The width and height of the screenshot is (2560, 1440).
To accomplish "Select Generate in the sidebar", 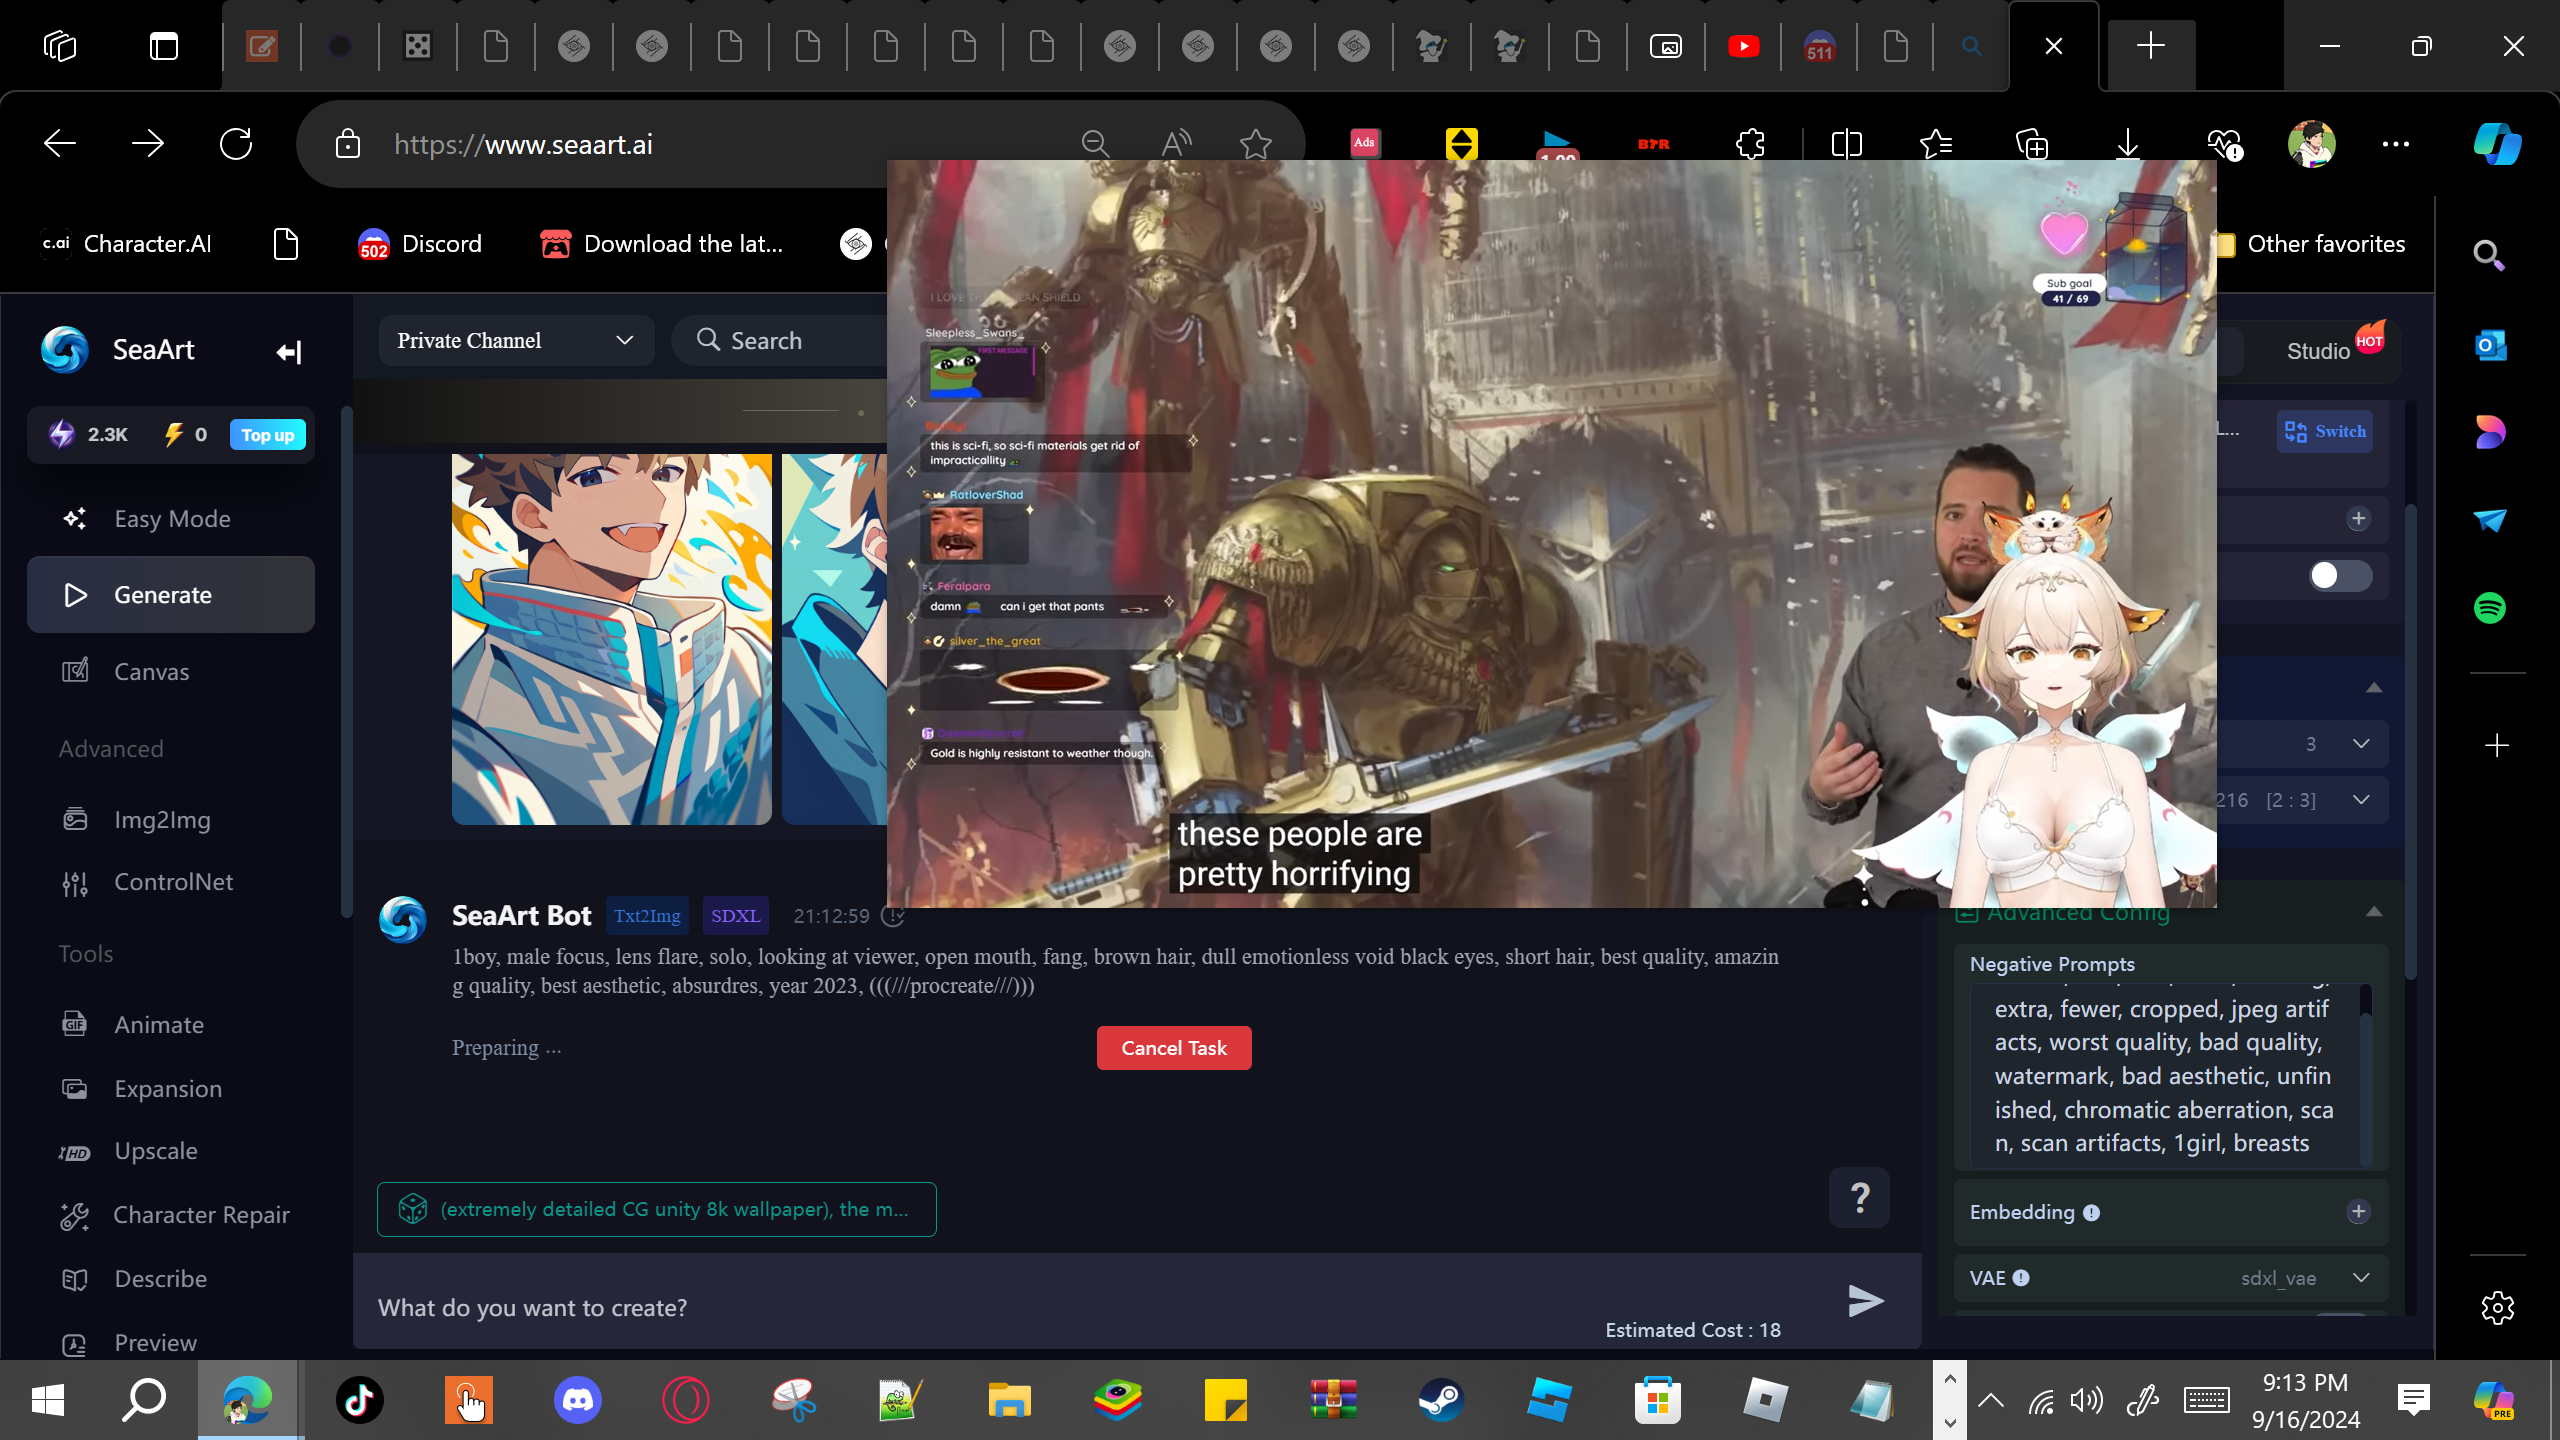I will point(171,595).
